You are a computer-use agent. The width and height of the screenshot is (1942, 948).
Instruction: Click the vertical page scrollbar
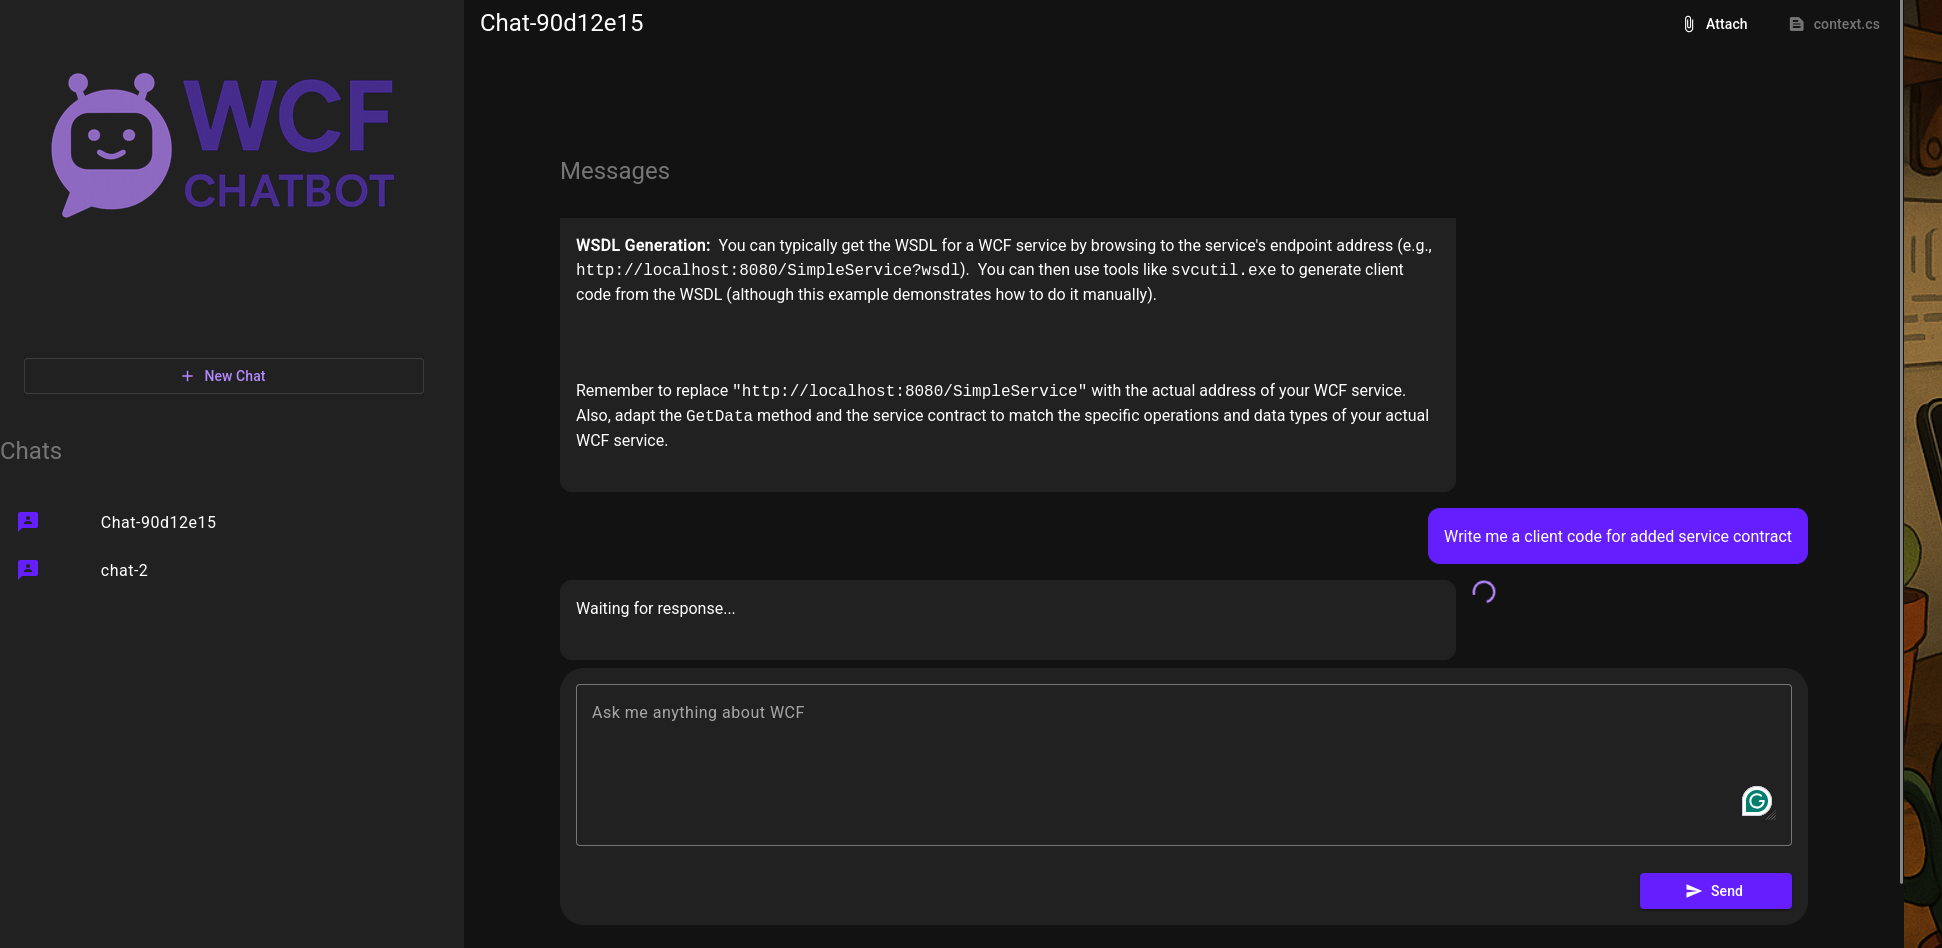coord(1901,440)
